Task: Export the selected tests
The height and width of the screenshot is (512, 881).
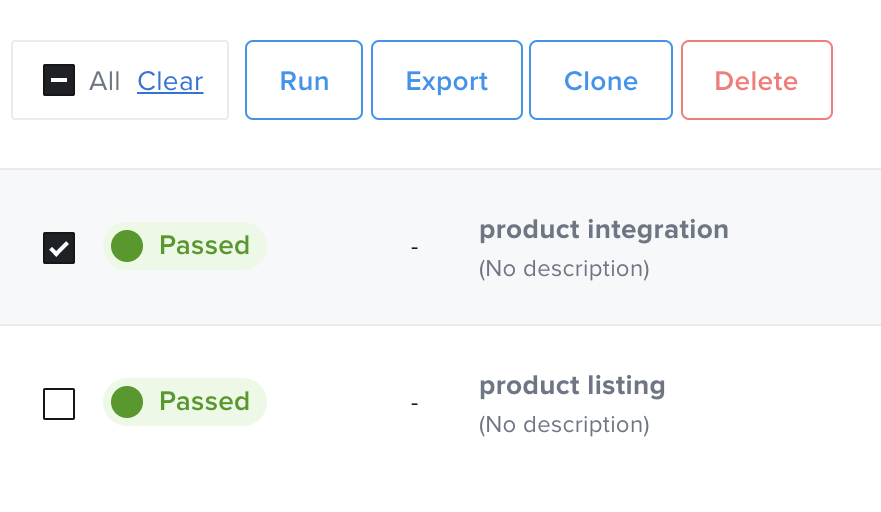Action: tap(446, 81)
